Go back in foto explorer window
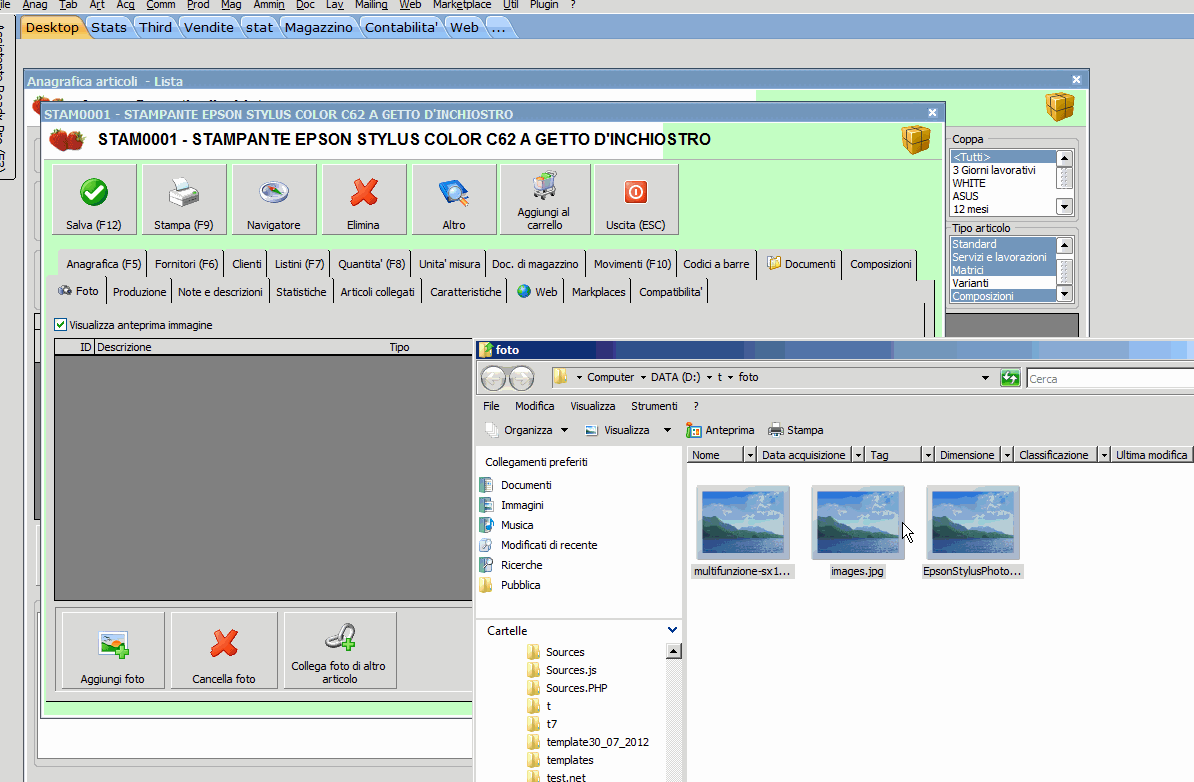The height and width of the screenshot is (782, 1194). [493, 378]
